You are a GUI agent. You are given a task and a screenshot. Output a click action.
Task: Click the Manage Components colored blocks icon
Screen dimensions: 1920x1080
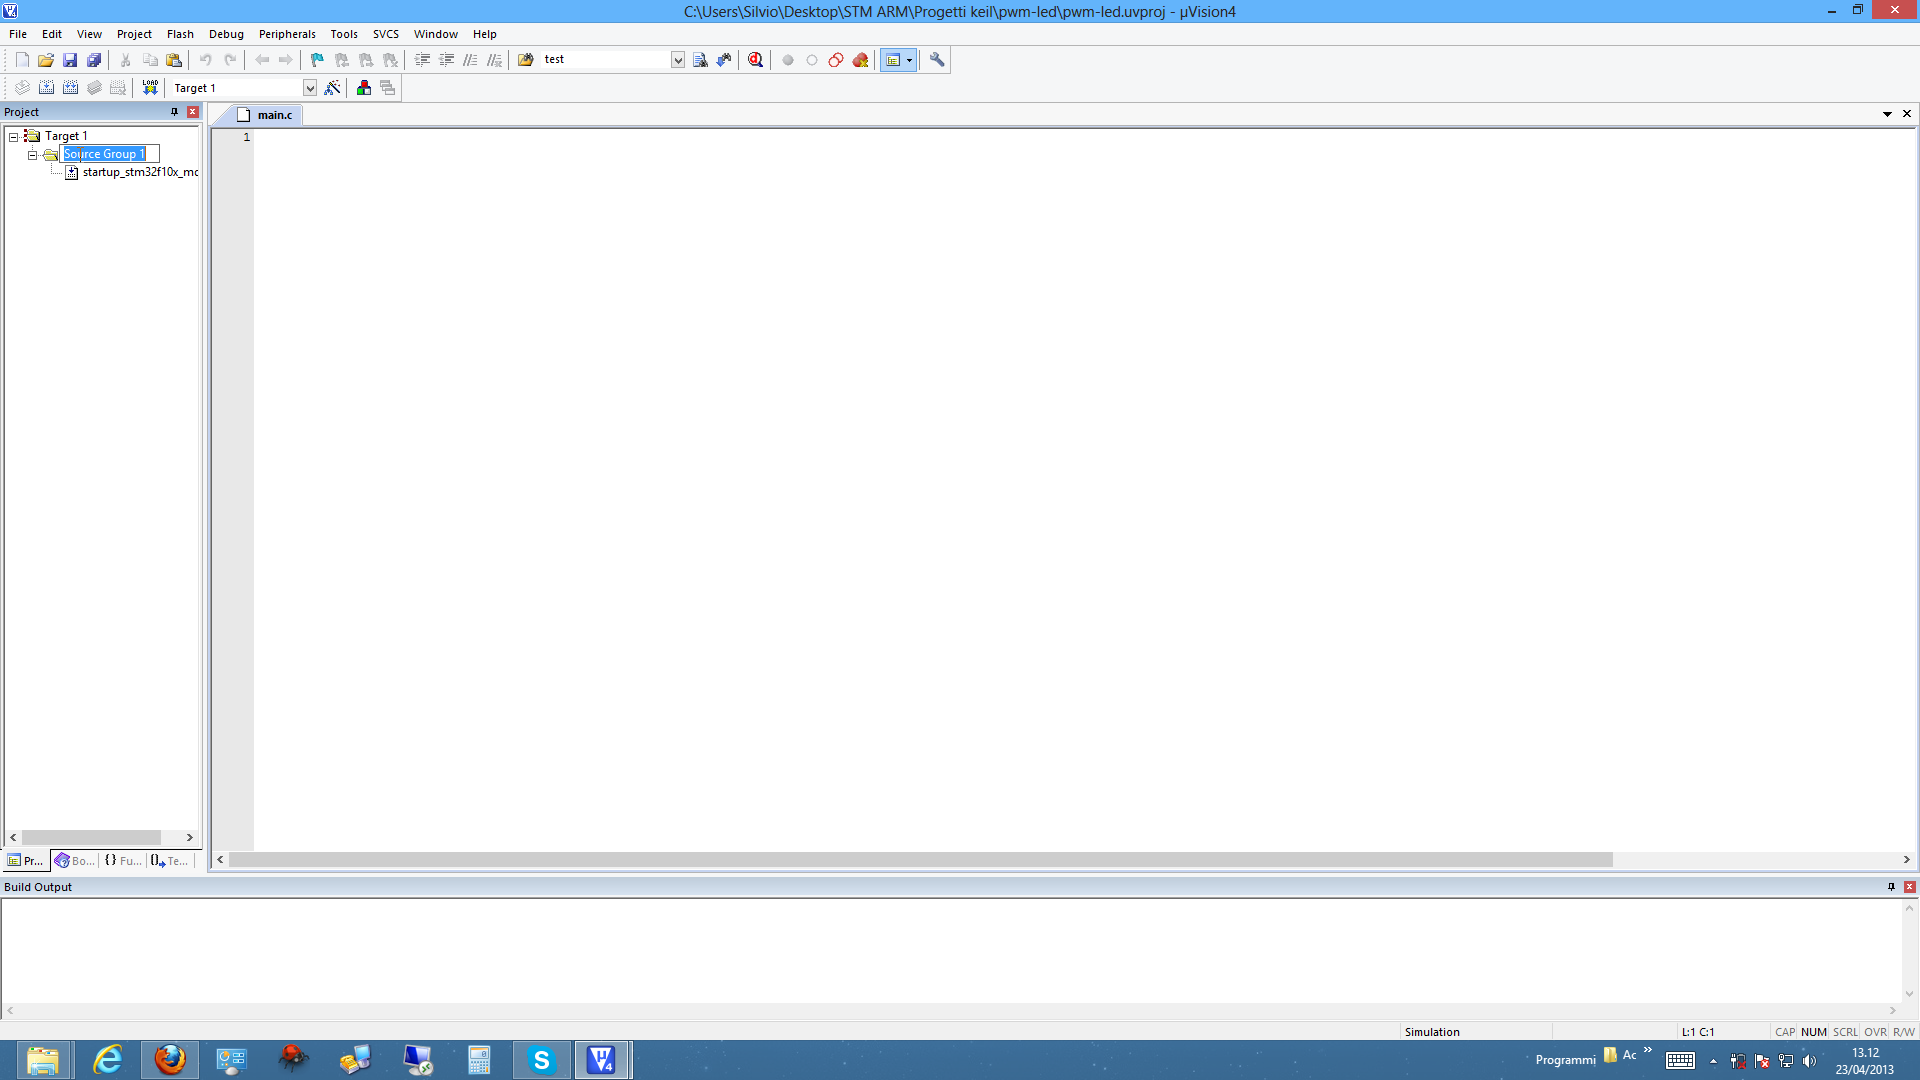point(364,88)
